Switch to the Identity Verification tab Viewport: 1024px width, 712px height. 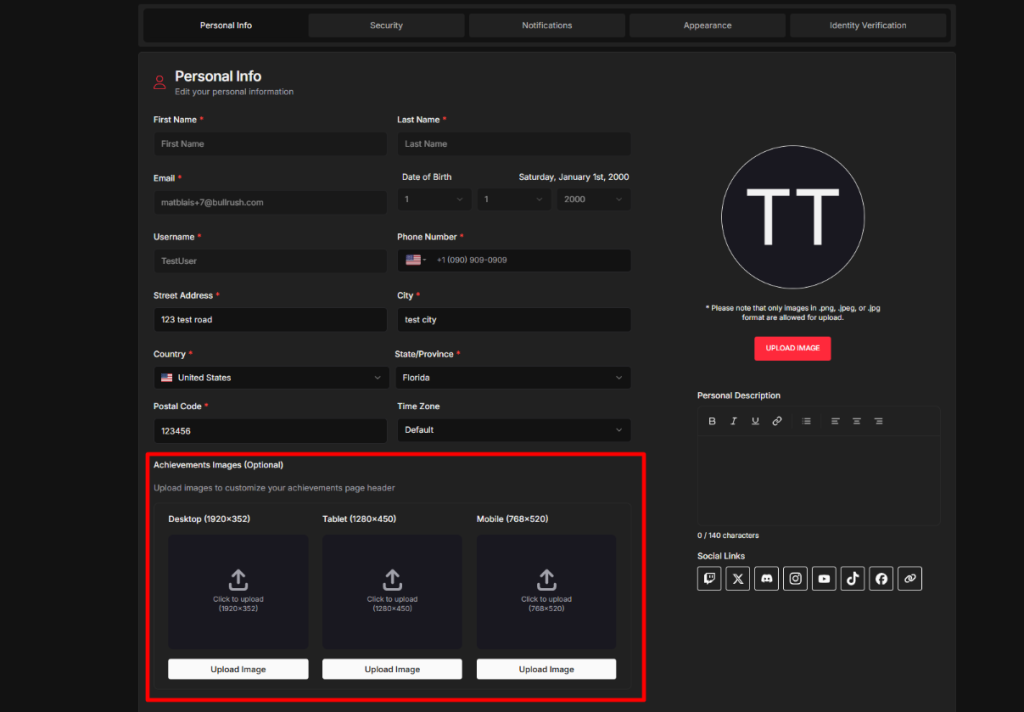pyautogui.click(x=868, y=25)
